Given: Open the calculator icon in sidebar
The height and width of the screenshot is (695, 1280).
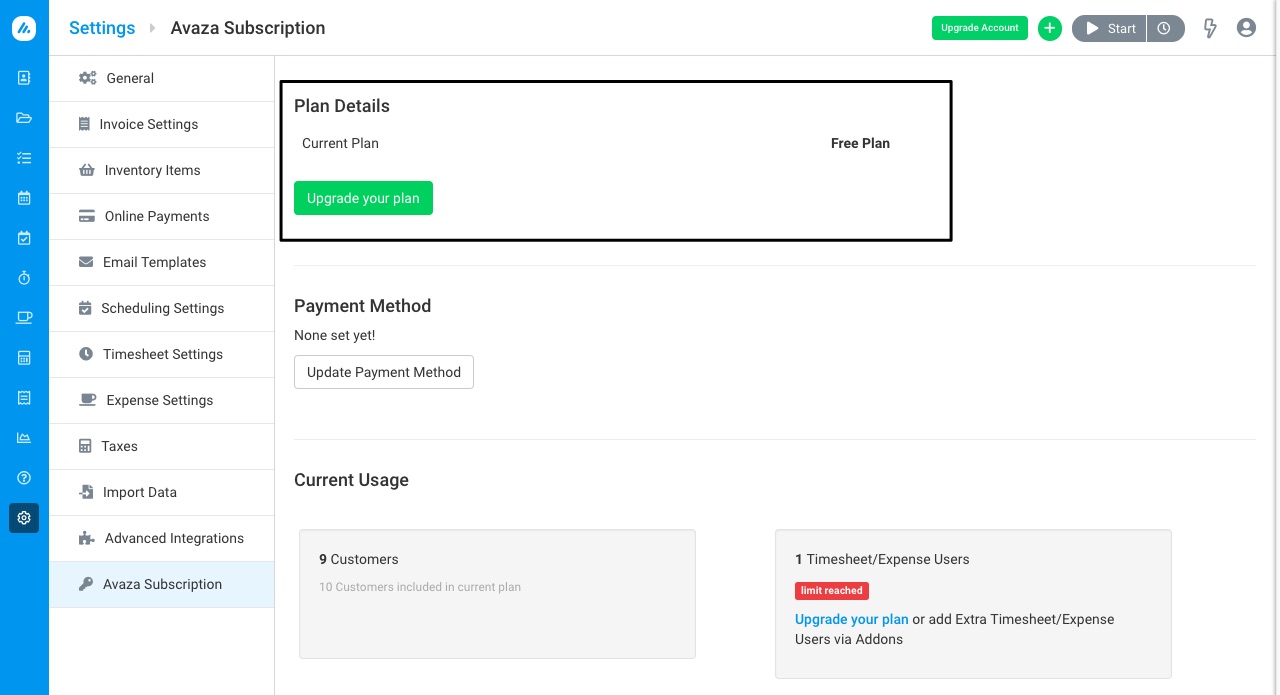Looking at the screenshot, I should tap(24, 358).
